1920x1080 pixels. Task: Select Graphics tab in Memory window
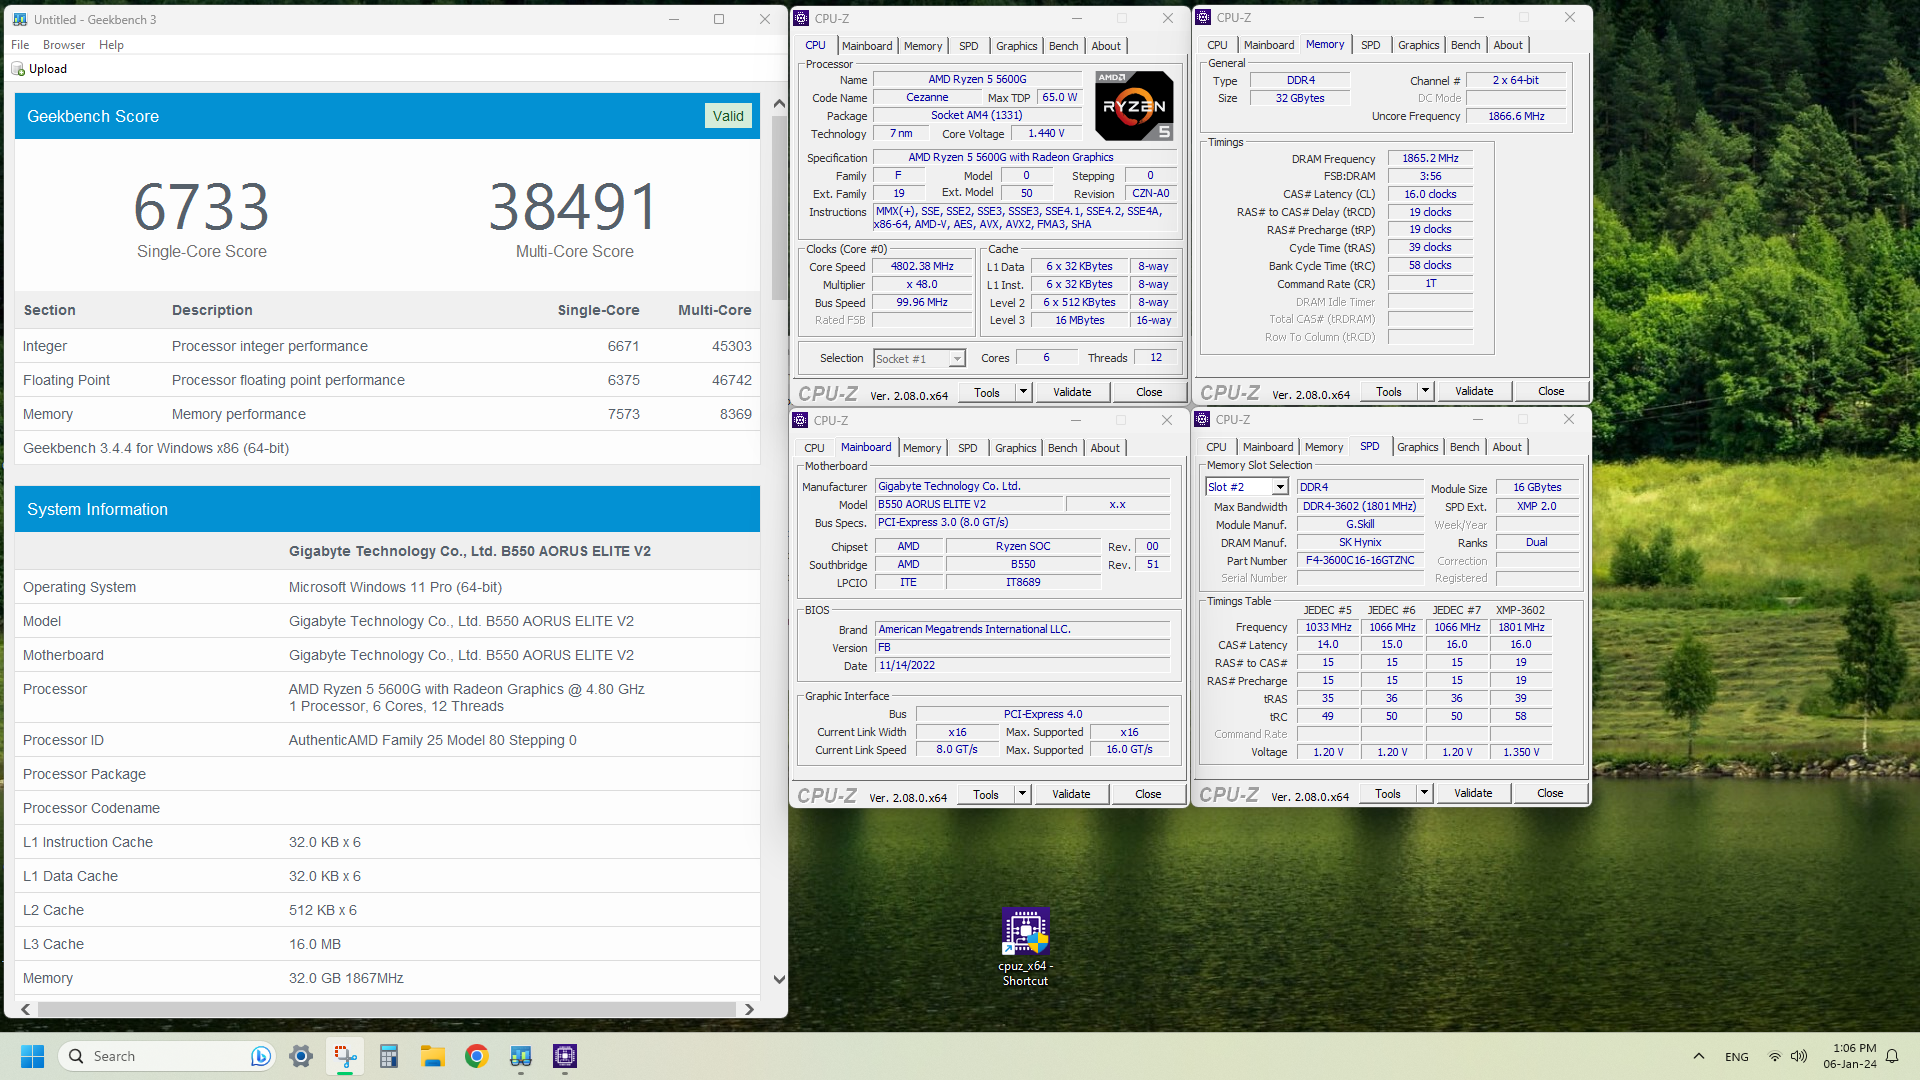1418,45
